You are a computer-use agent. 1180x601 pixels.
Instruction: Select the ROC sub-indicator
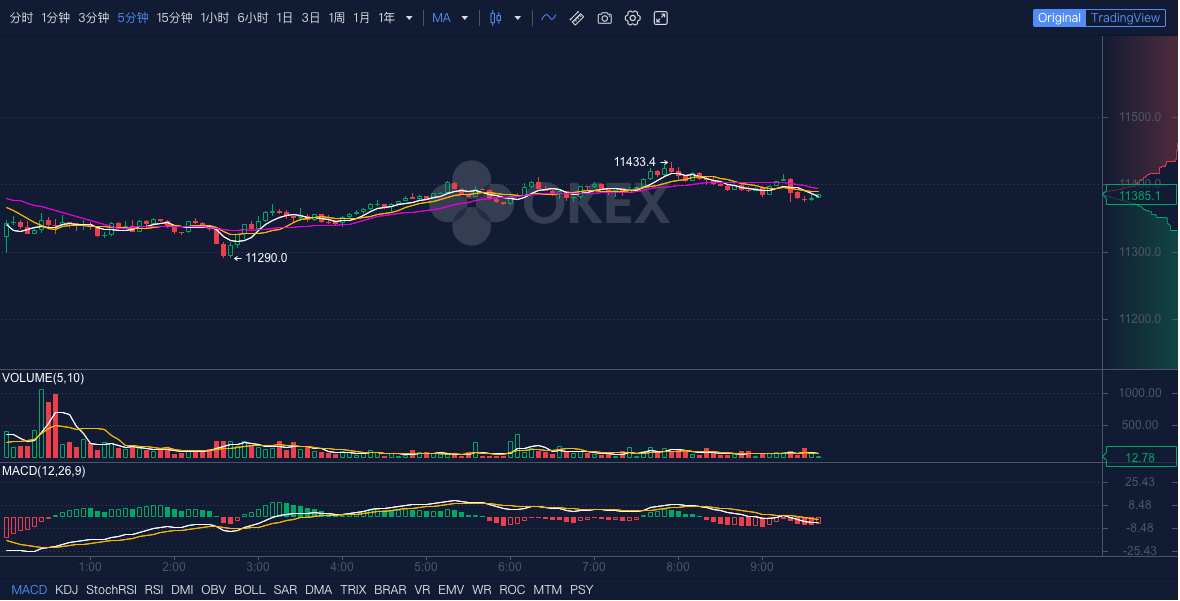pos(512,590)
